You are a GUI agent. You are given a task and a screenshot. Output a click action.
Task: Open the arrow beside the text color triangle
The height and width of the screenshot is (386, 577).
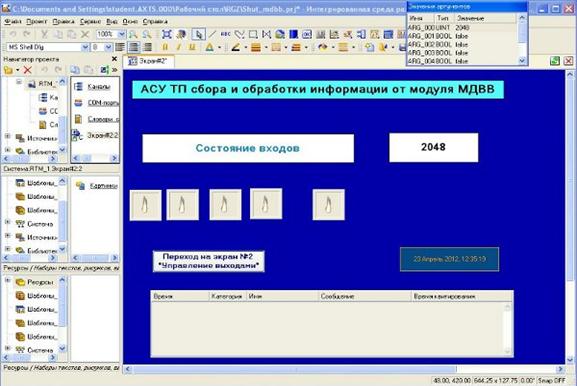tap(220, 47)
